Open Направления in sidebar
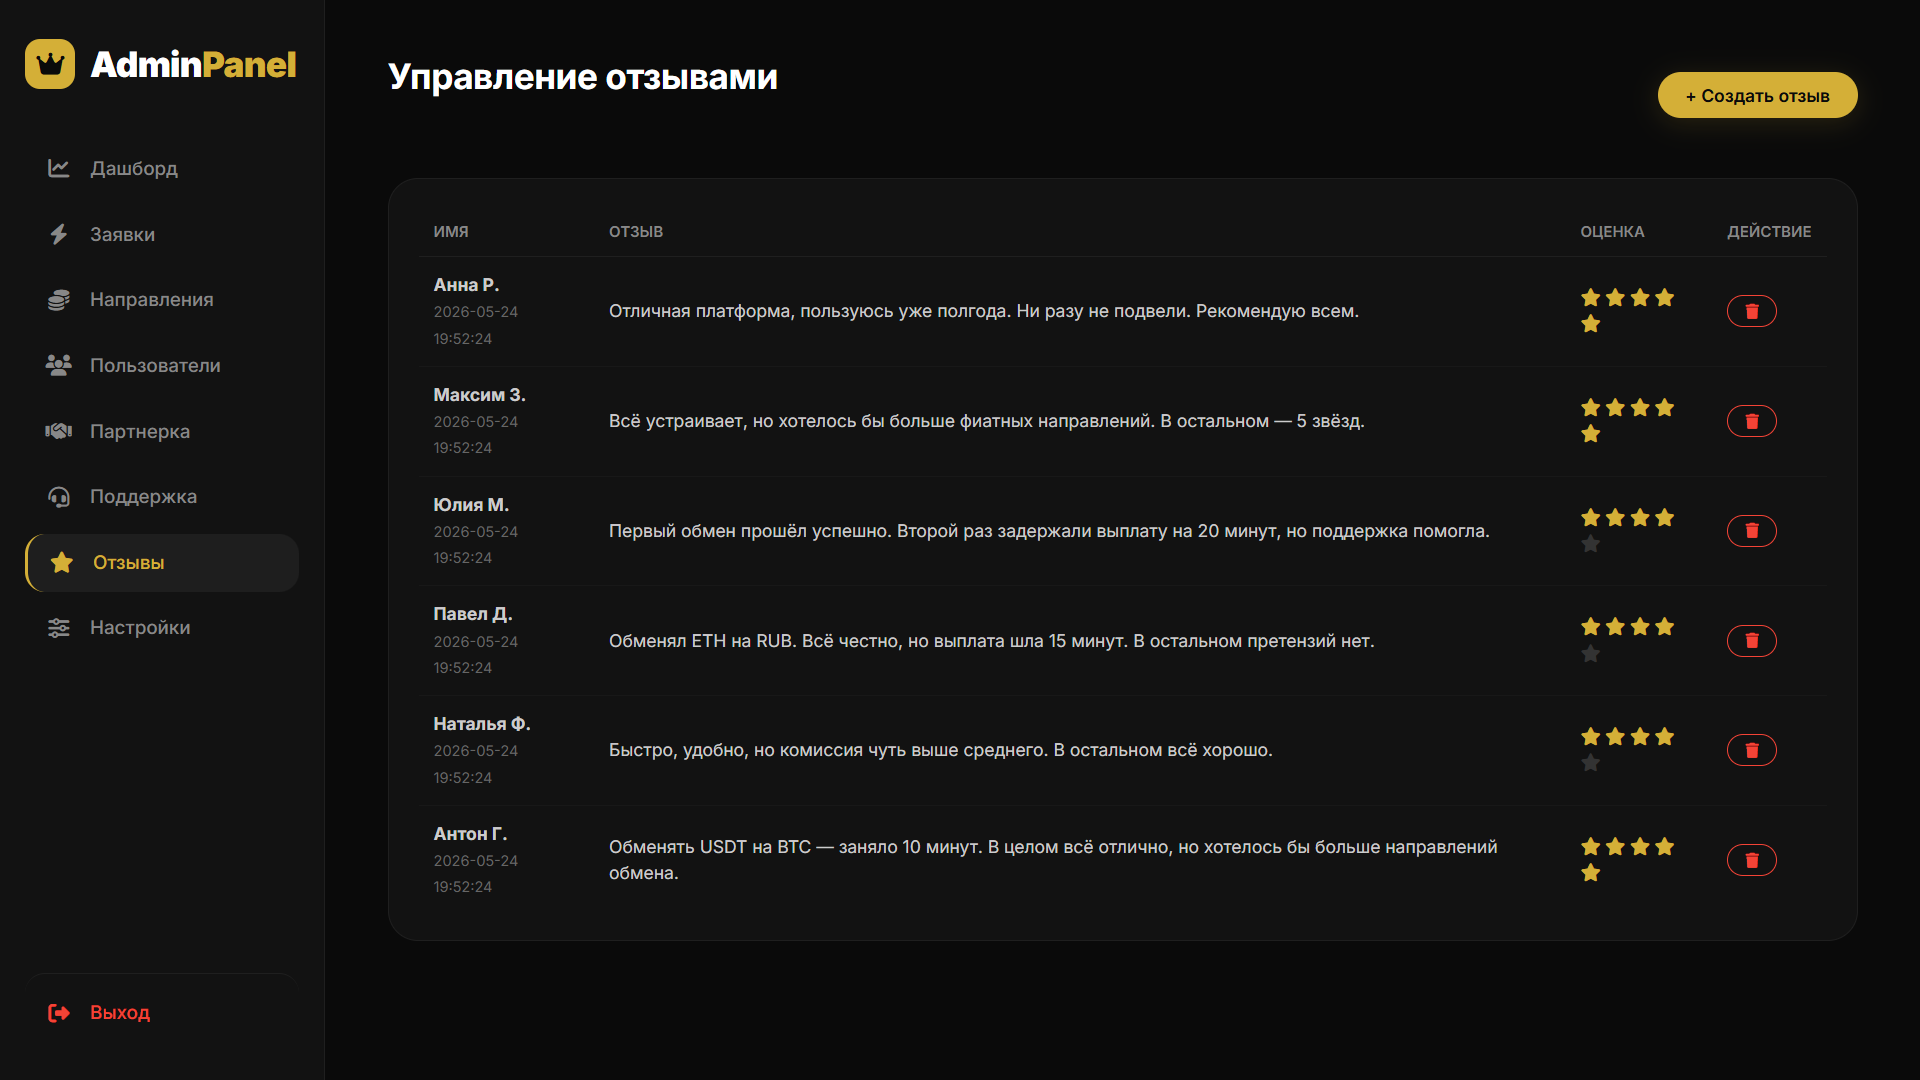1920x1080 pixels. click(162, 299)
